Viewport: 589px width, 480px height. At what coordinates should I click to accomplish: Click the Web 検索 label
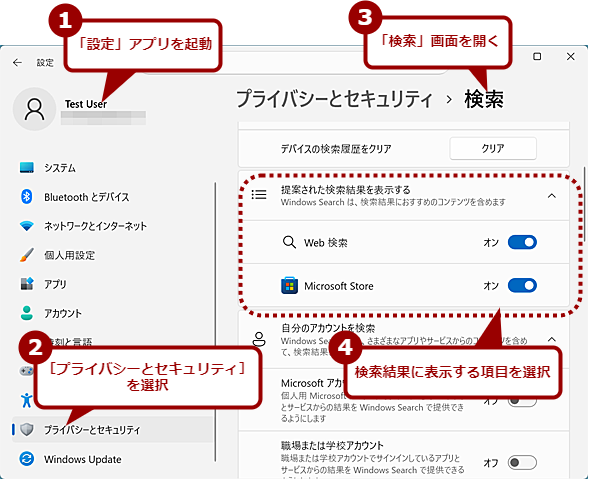326,243
